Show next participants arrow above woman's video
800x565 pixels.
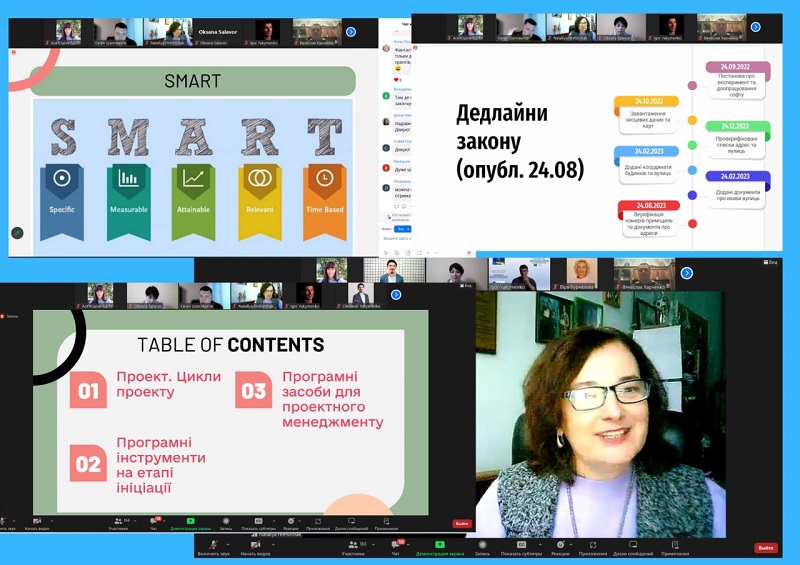point(687,273)
